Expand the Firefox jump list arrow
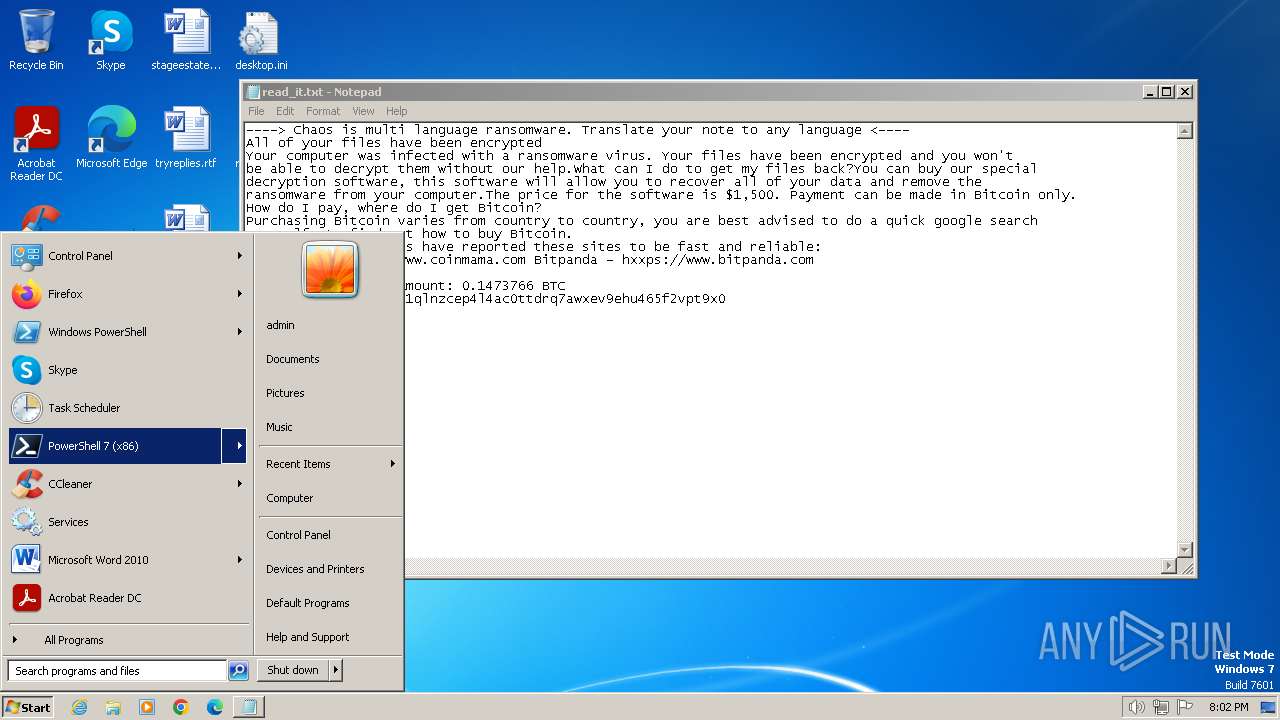 click(x=240, y=294)
